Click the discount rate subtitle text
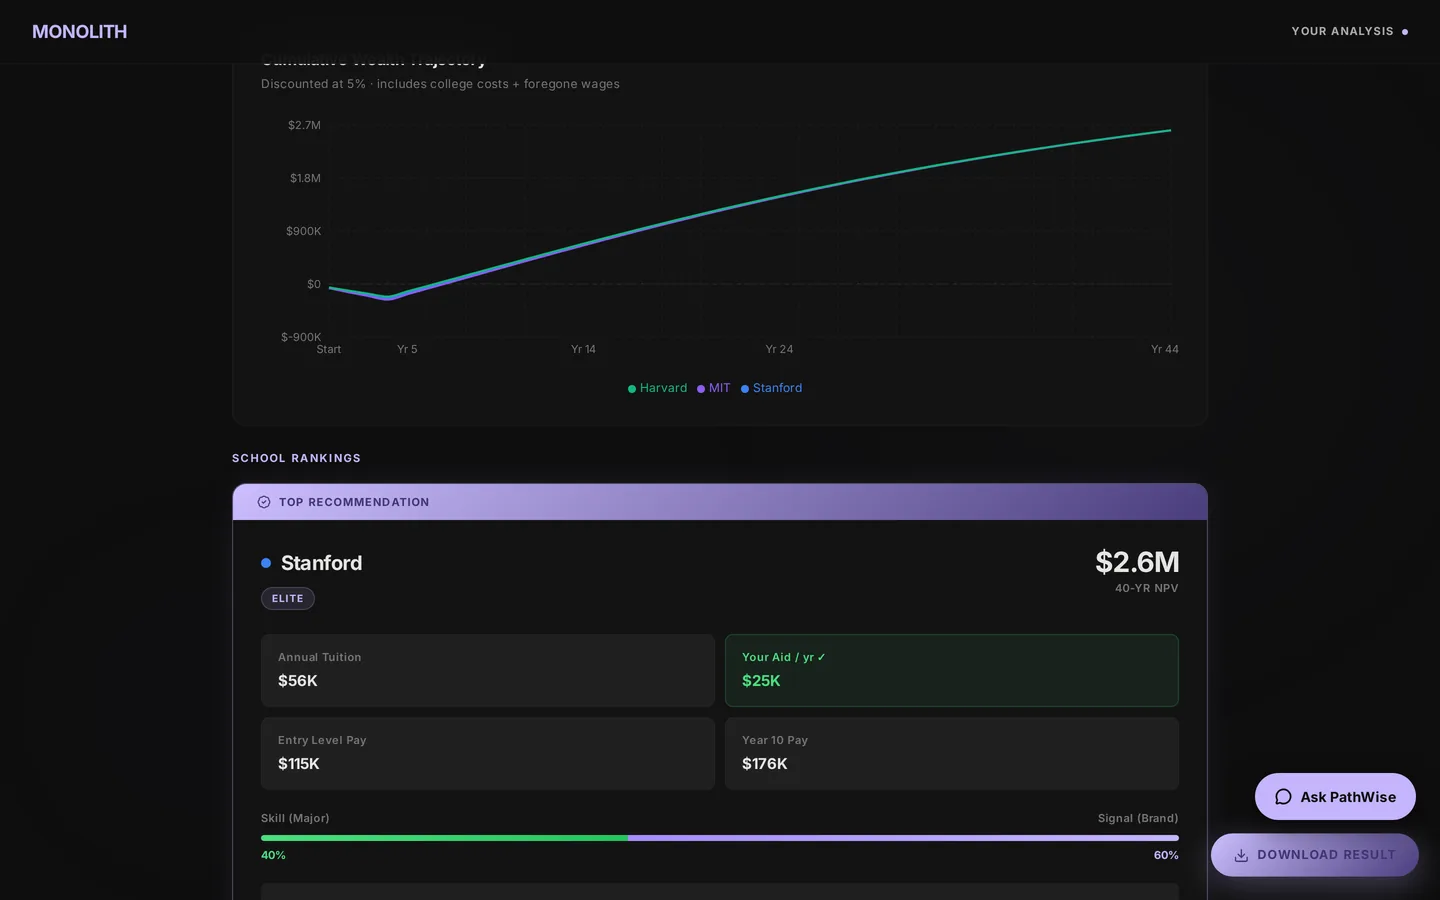The image size is (1440, 900). click(440, 84)
